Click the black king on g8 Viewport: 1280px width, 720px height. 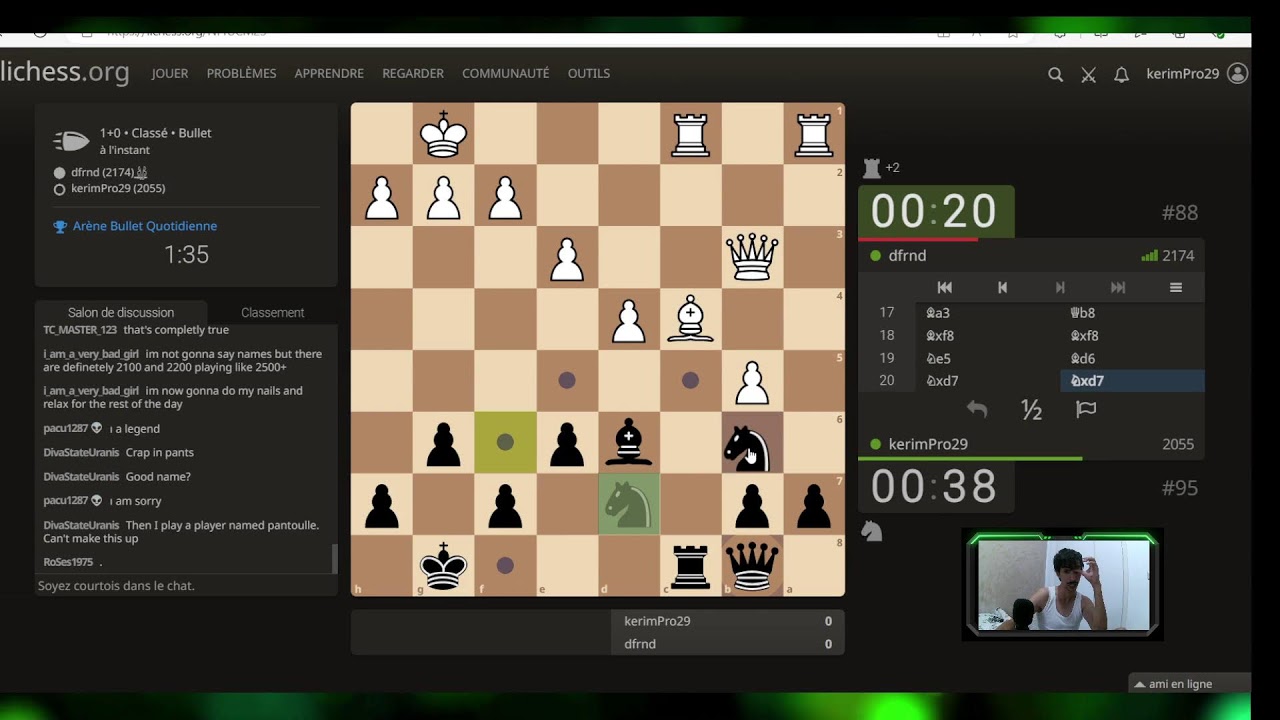point(443,566)
